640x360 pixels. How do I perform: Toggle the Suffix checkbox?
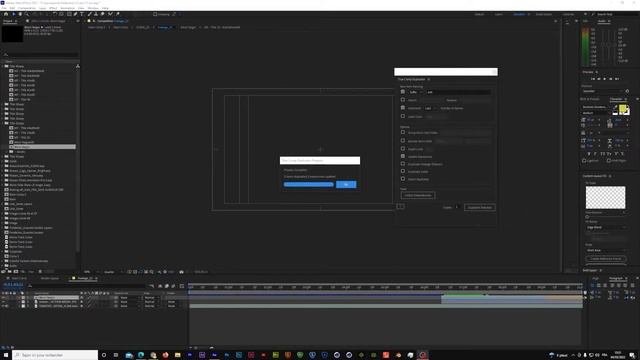(x=403, y=92)
